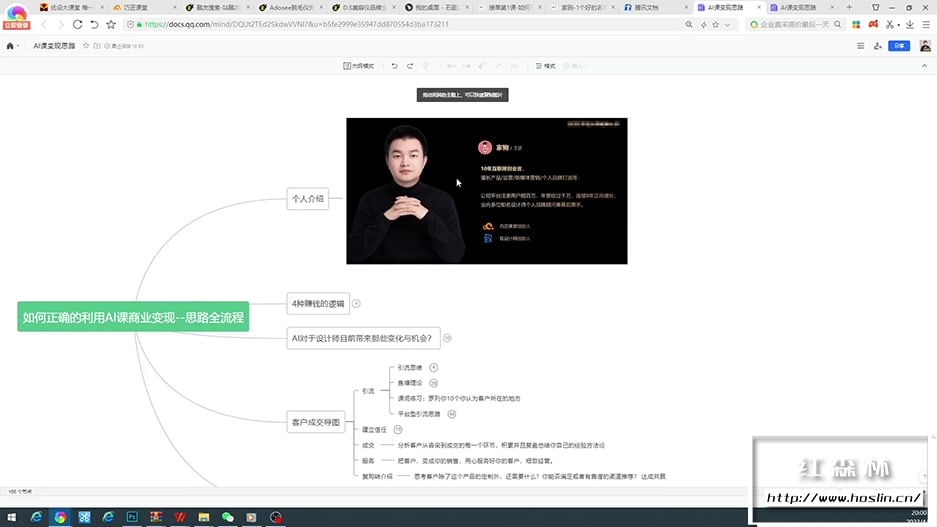This screenshot has width=937, height=527.
Task: Expand the circle count beside 平台型引流思路
Action: pyautogui.click(x=452, y=414)
